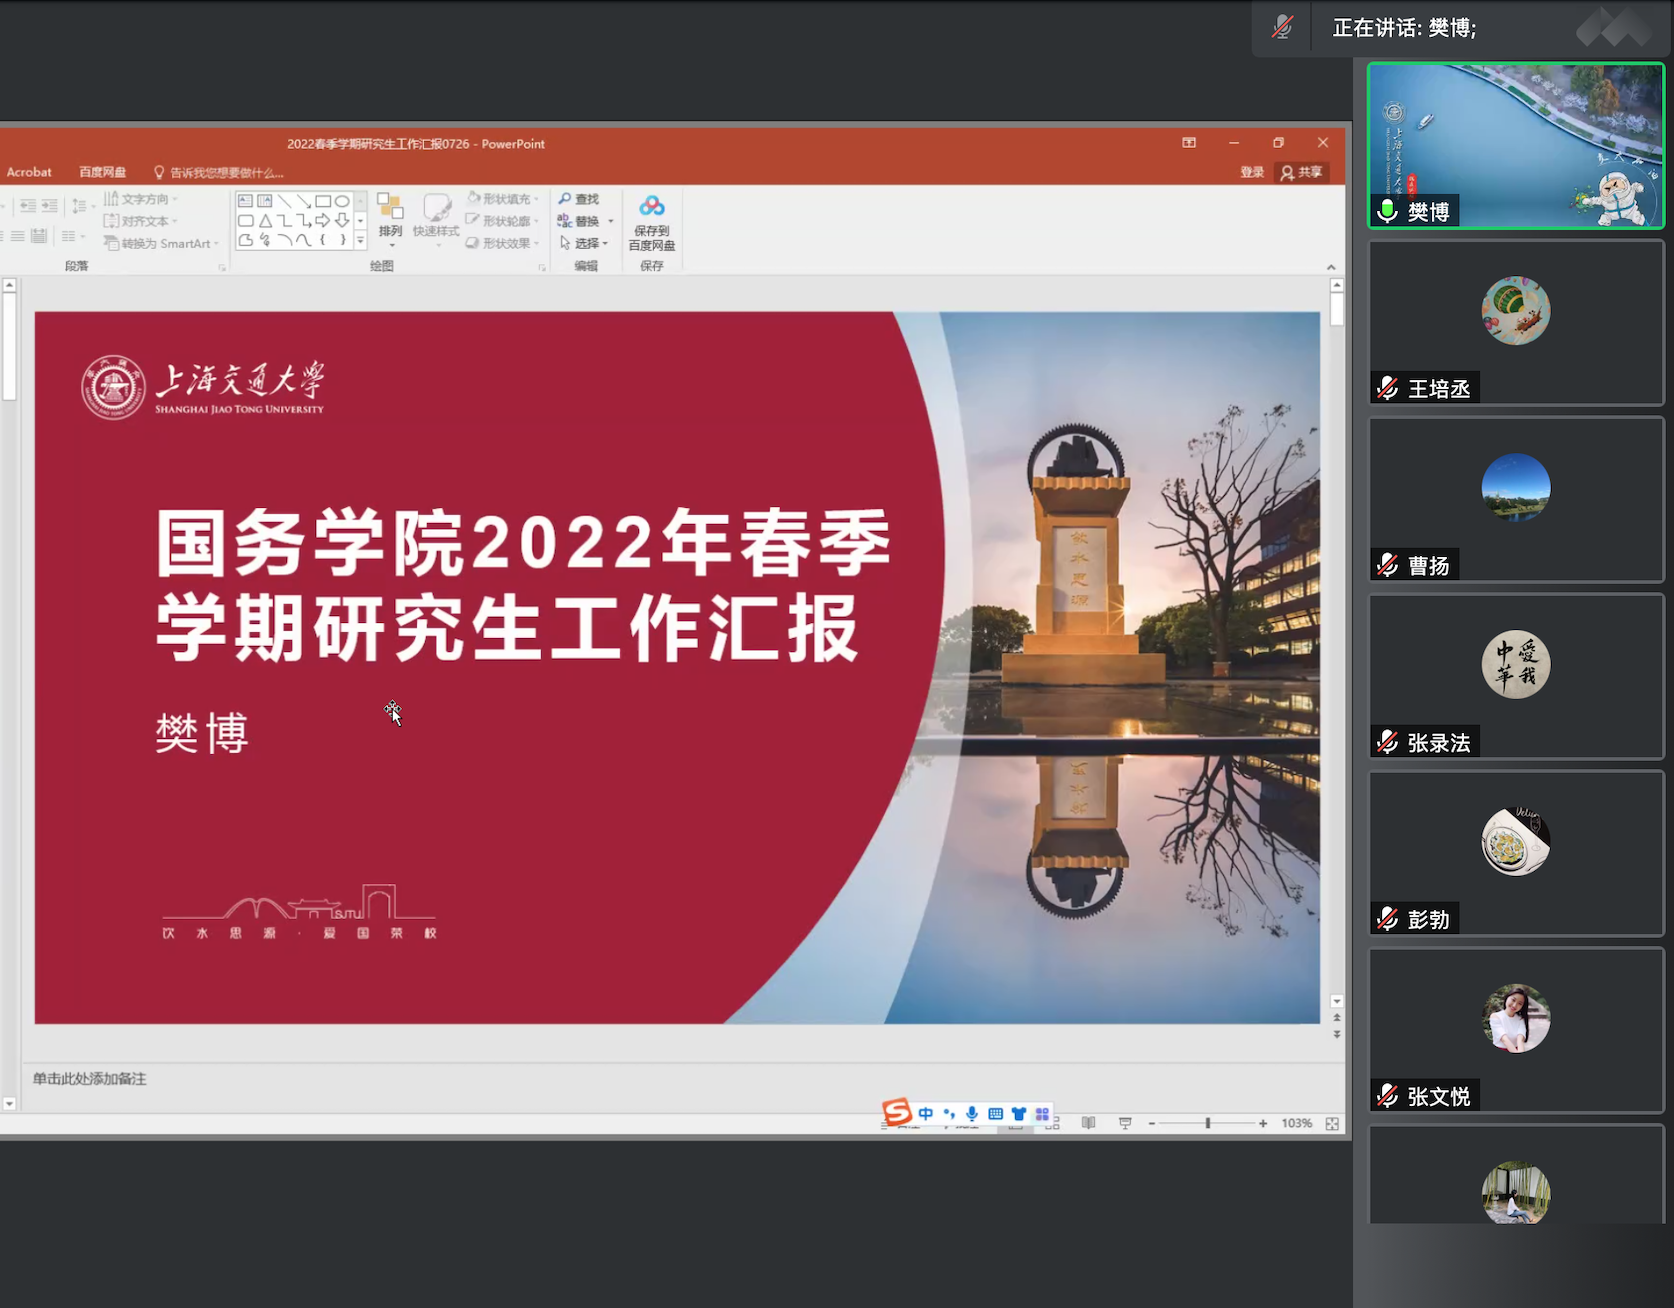Select the triangle shape in gallery
Screen dimensions: 1674x1308
(265, 220)
